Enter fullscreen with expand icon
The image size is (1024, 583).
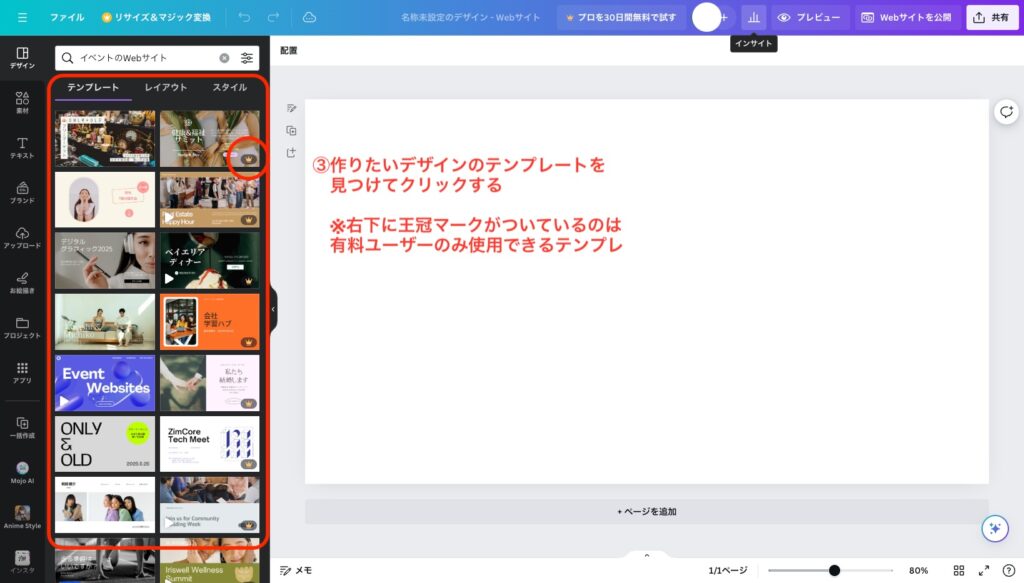(984, 571)
